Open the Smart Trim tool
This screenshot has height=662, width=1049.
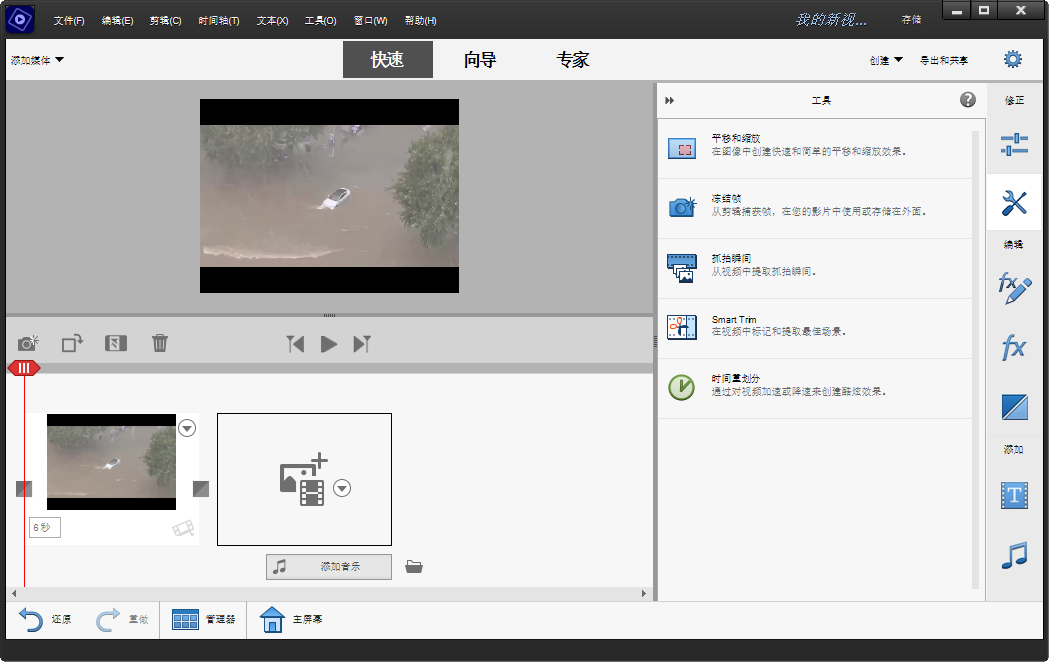click(x=682, y=328)
